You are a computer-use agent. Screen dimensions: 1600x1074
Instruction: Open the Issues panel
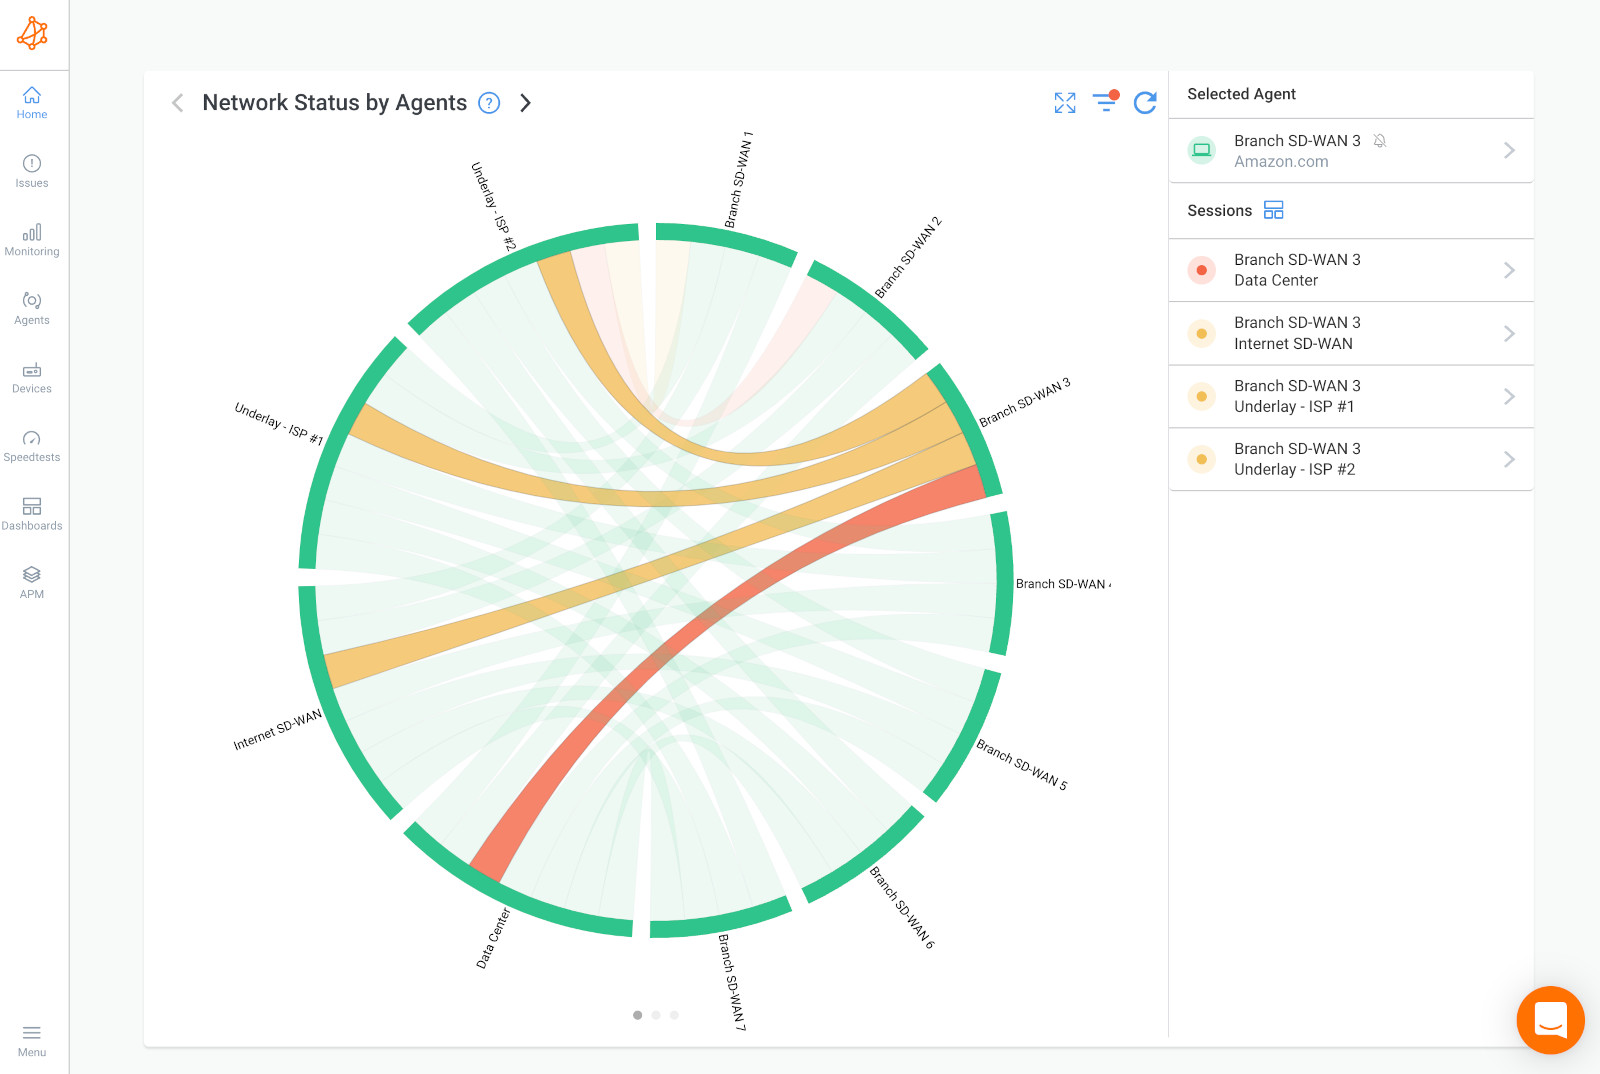32,170
